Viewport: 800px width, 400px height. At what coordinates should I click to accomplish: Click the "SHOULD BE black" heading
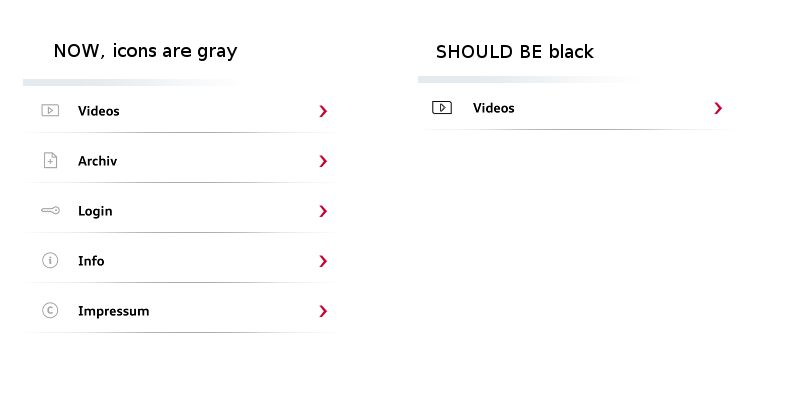[514, 52]
